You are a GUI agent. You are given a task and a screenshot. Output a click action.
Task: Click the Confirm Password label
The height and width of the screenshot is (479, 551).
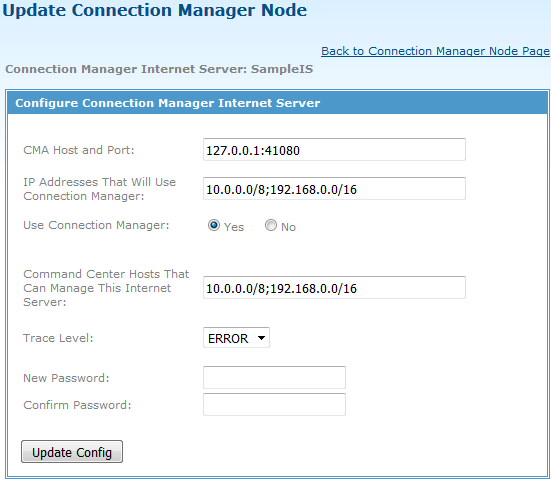pyautogui.click(x=77, y=405)
